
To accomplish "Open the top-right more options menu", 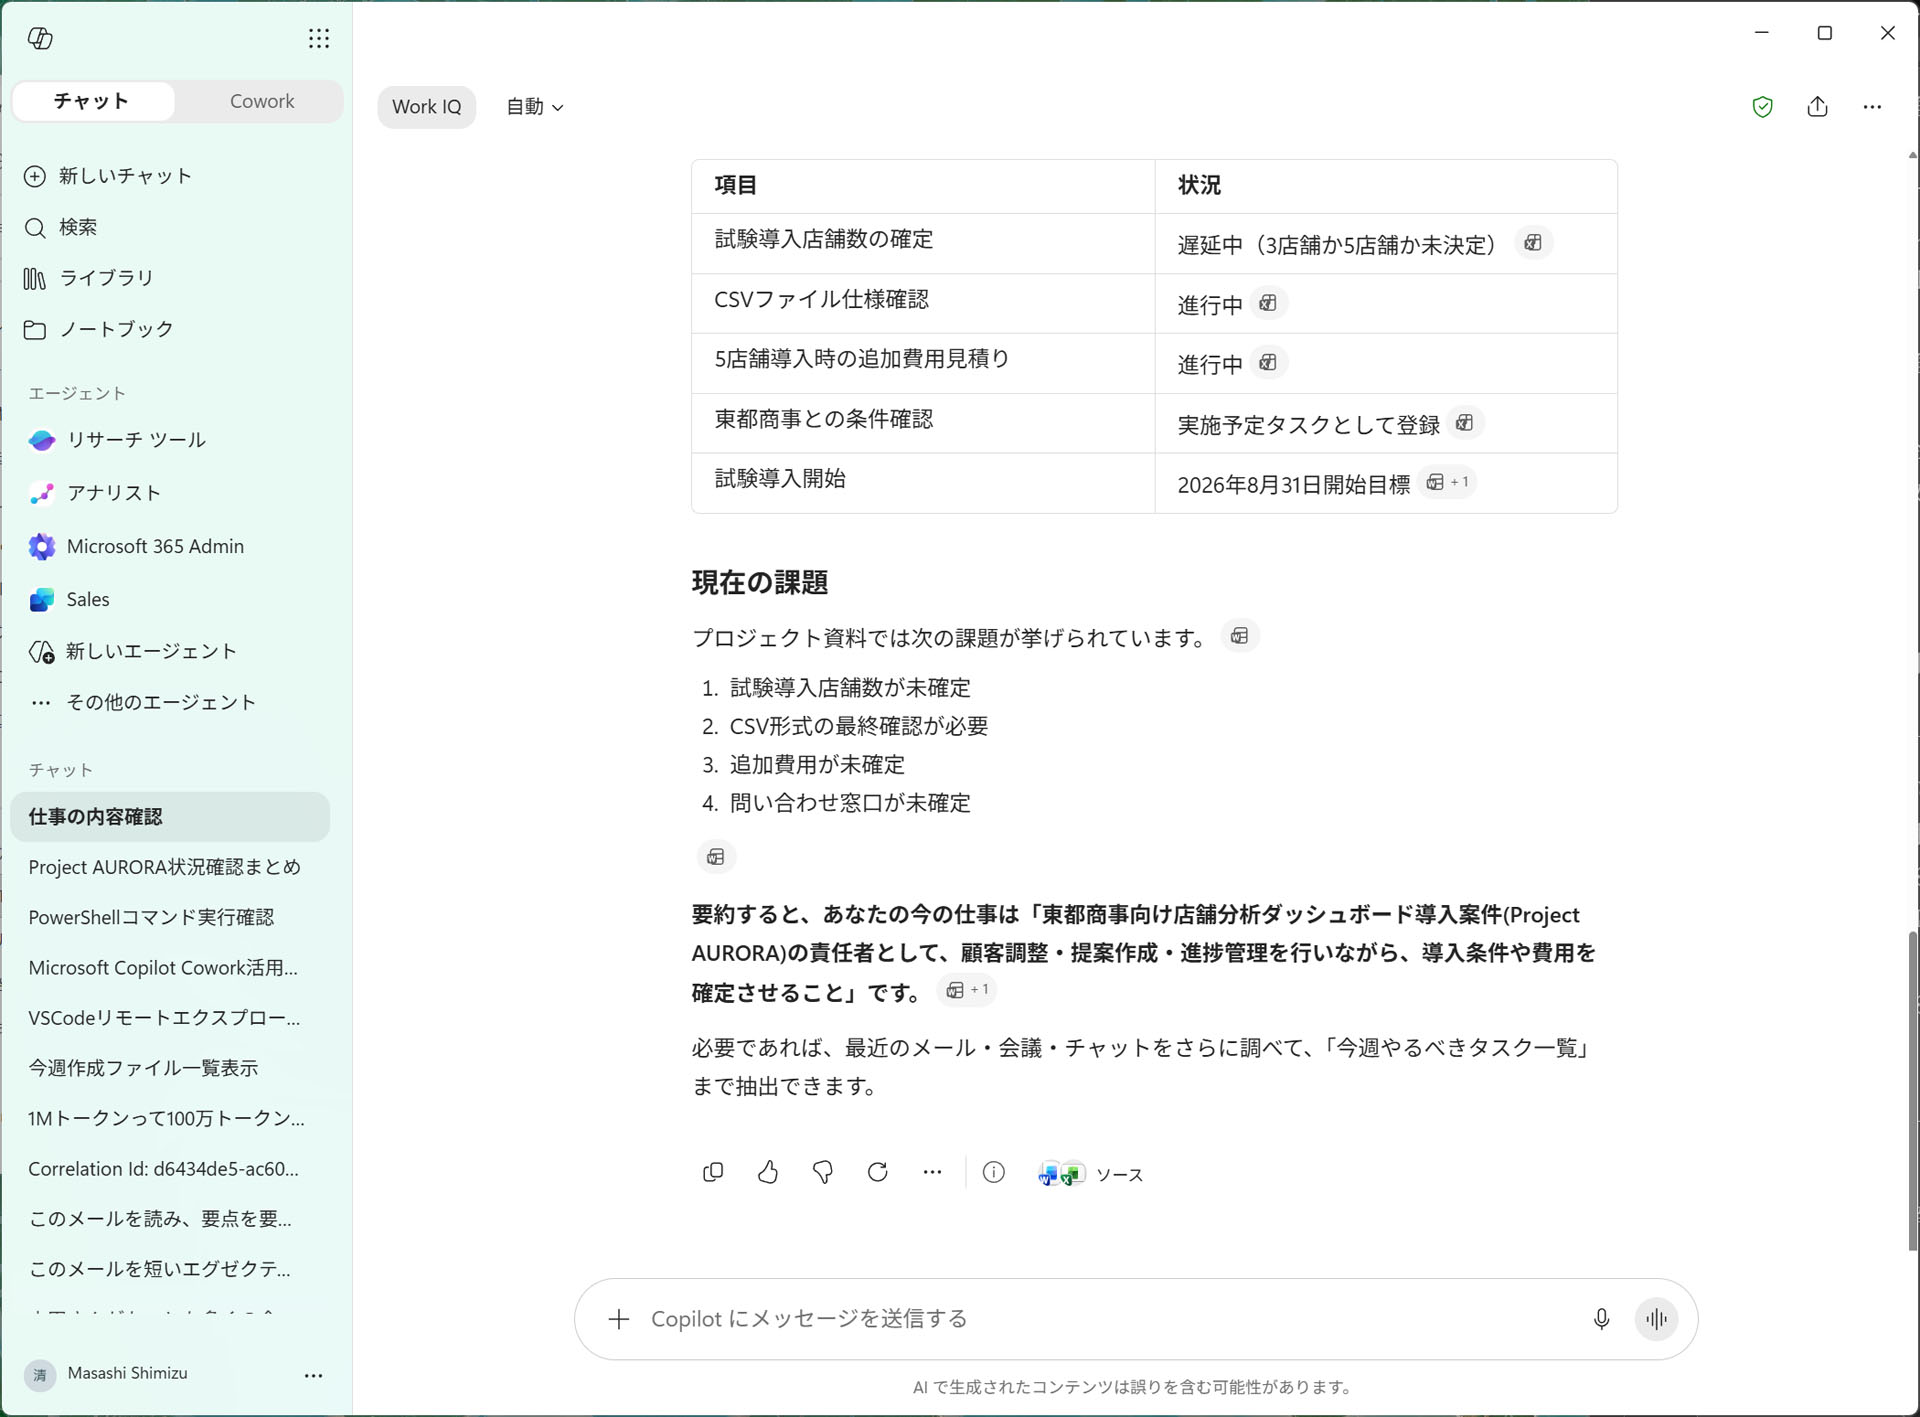I will pyautogui.click(x=1873, y=107).
